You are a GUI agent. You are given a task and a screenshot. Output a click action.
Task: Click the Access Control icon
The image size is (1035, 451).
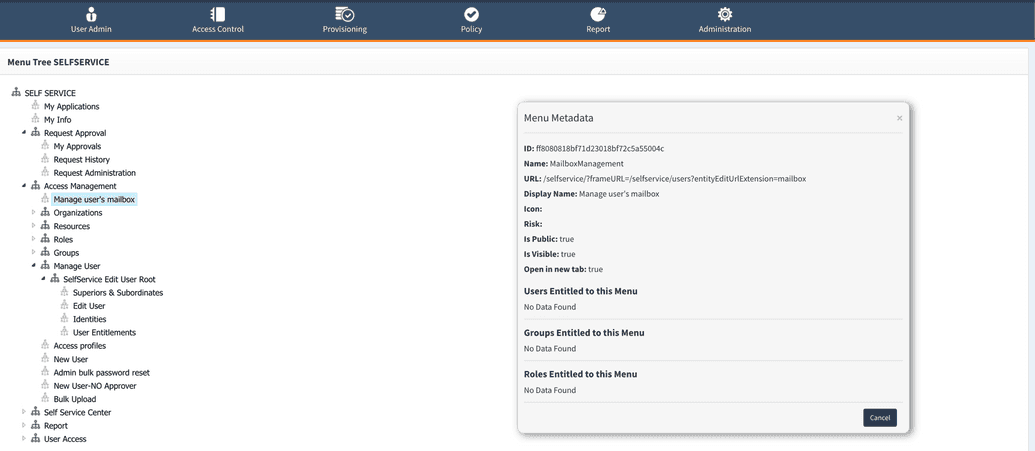[x=218, y=14]
